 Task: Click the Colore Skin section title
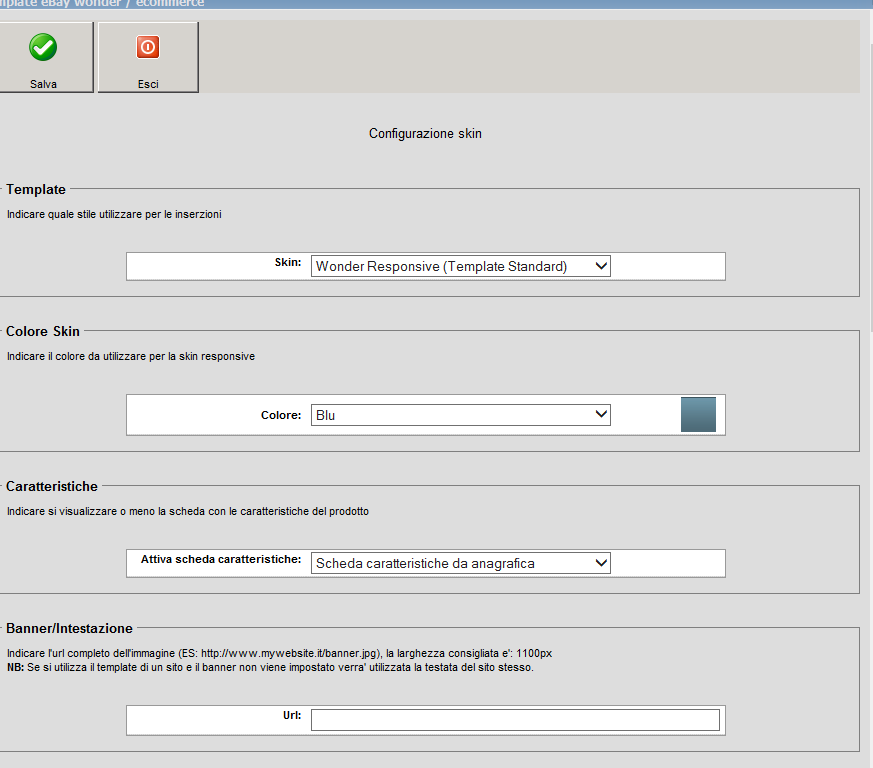[43, 331]
